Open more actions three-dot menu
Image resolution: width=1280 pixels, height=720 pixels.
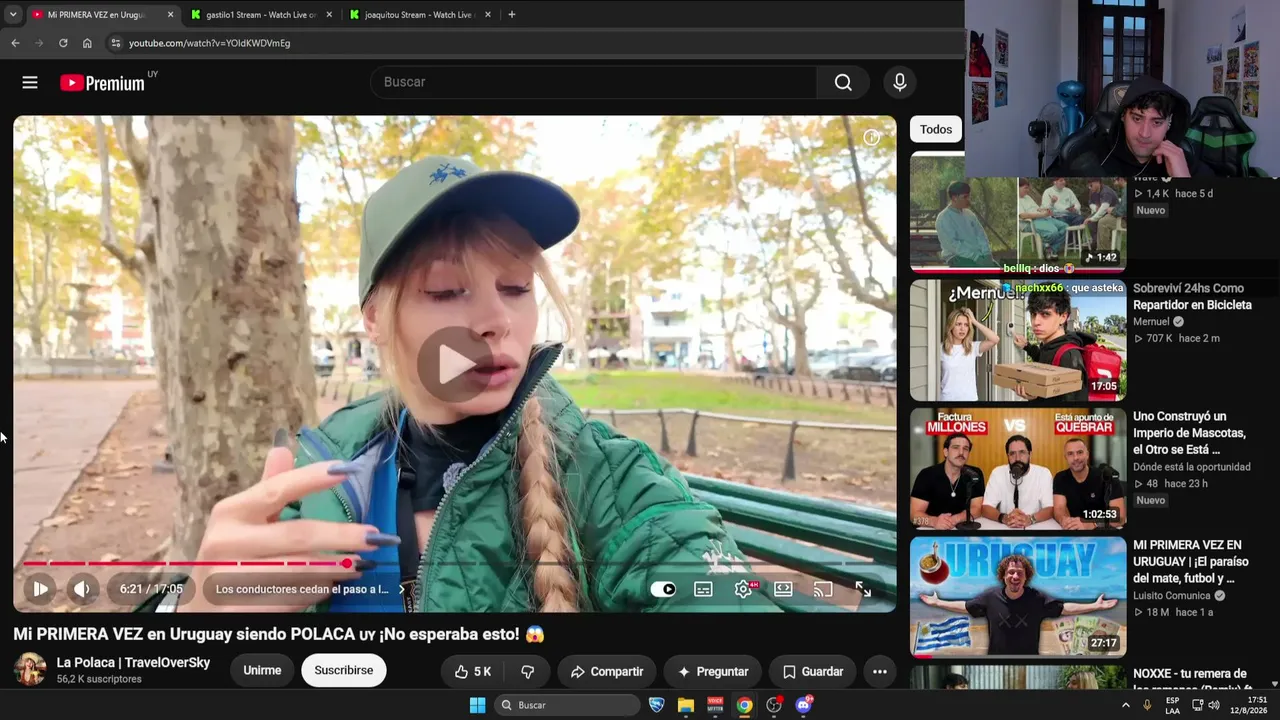(x=880, y=671)
